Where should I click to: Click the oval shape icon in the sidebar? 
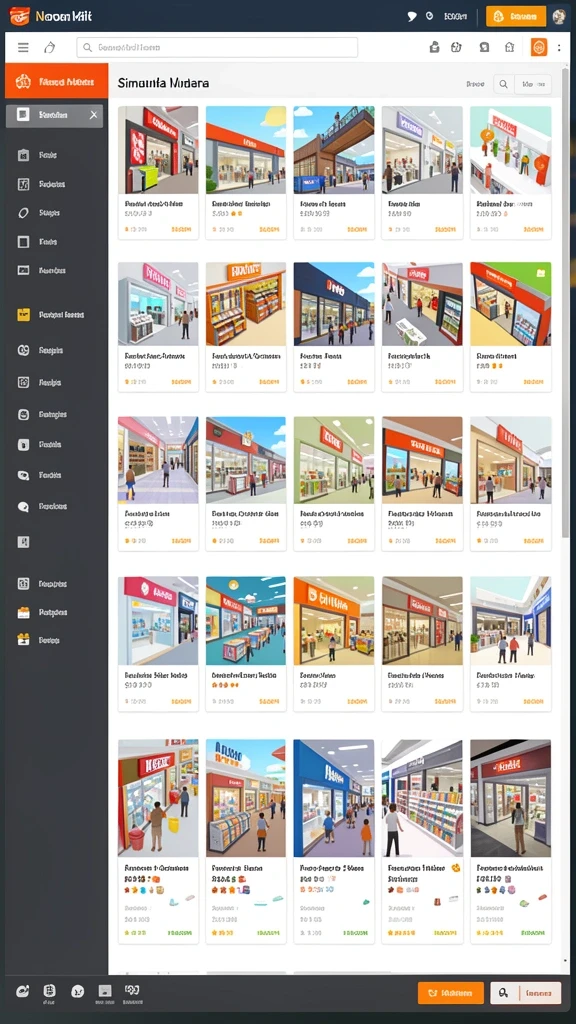[24, 213]
